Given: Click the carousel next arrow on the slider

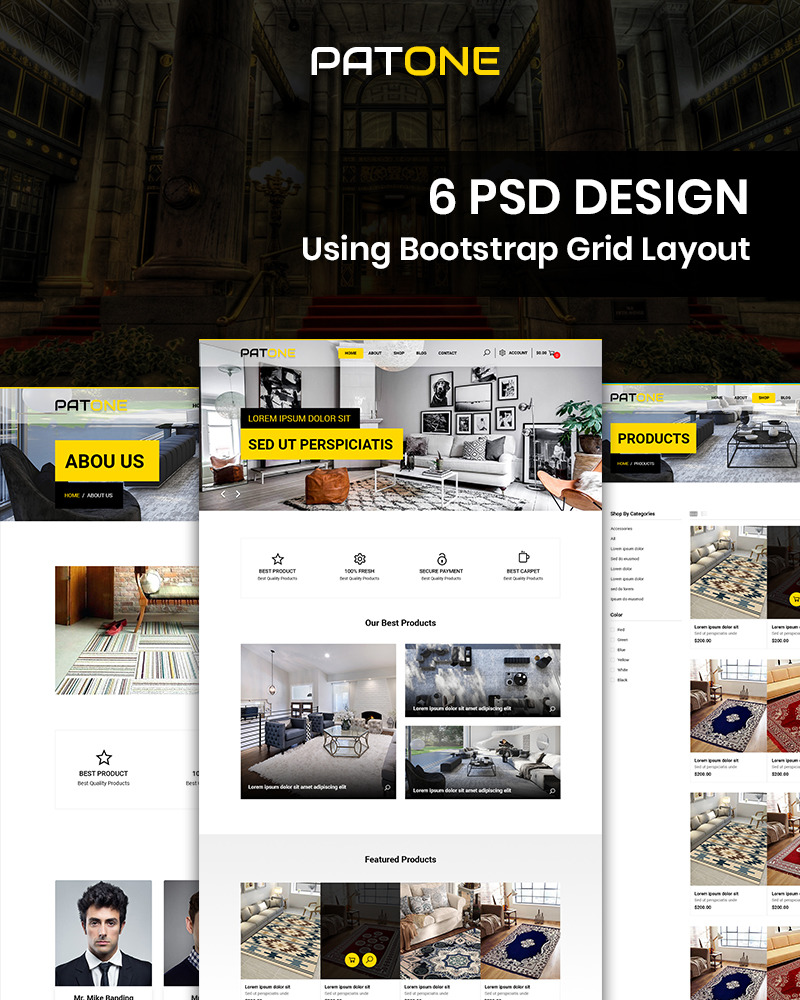Looking at the screenshot, I should point(239,494).
